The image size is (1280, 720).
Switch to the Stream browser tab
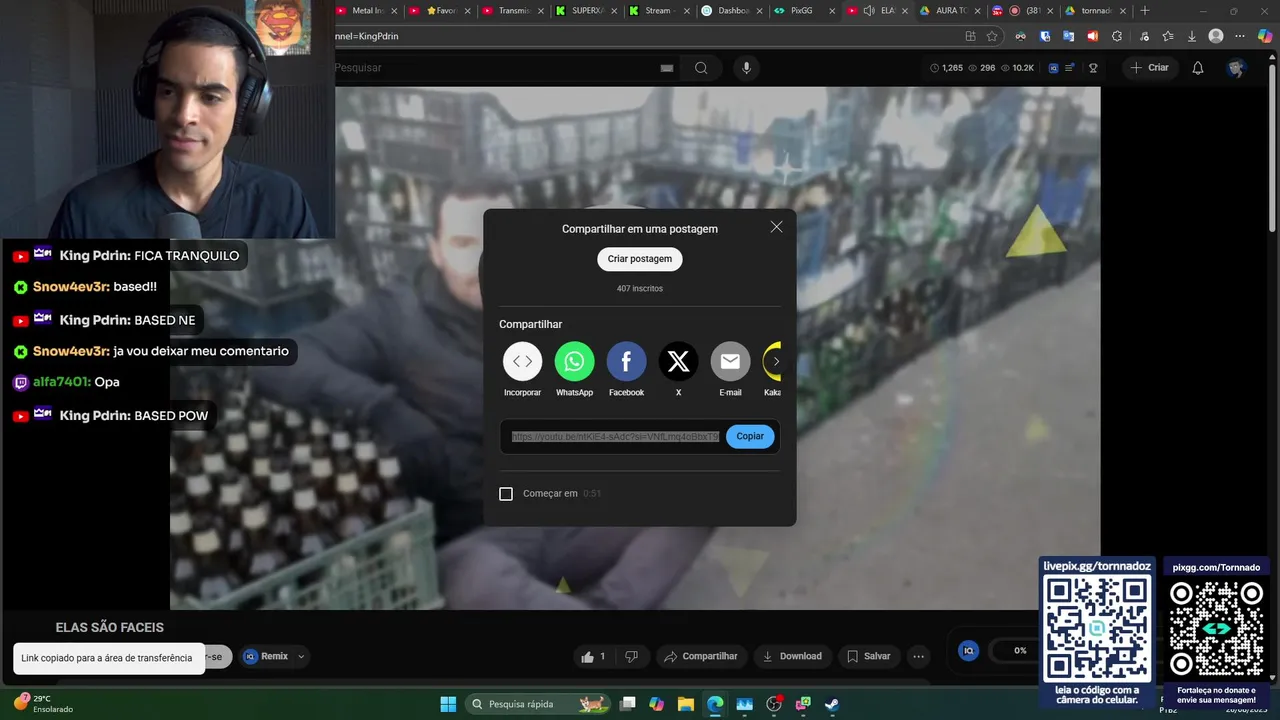[658, 11]
